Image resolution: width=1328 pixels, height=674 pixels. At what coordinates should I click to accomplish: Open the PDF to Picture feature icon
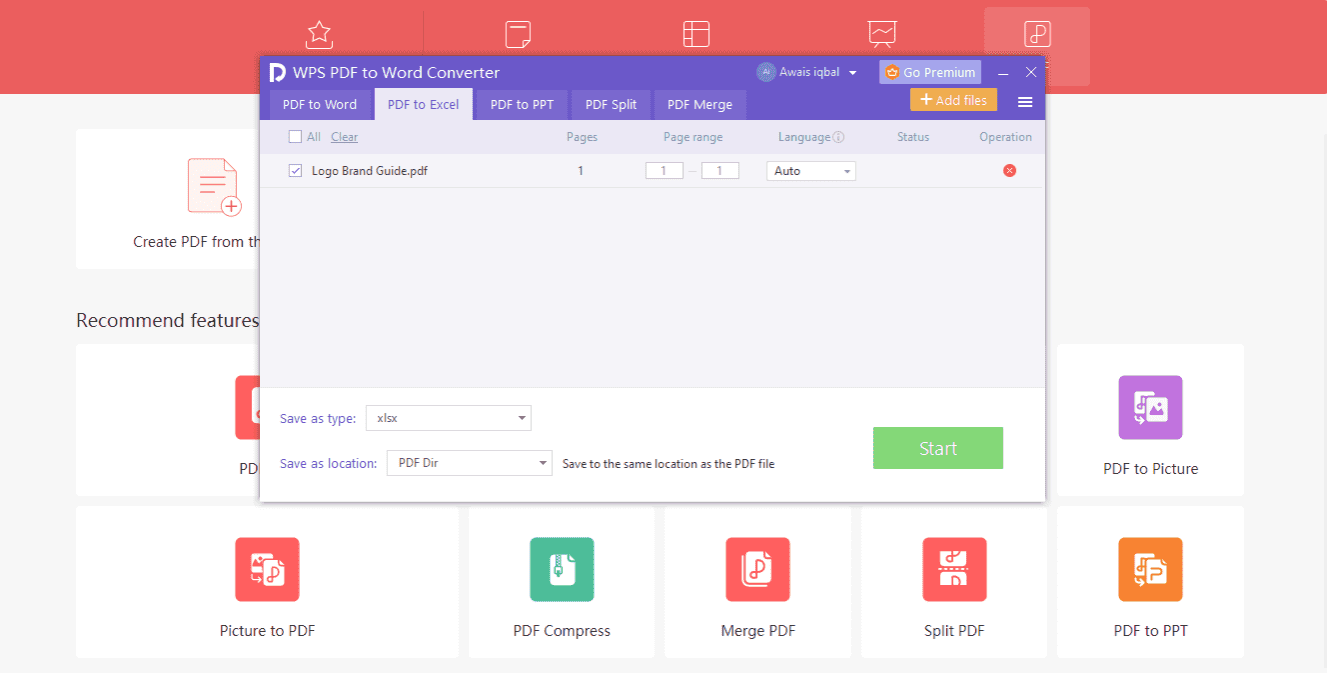pos(1150,408)
